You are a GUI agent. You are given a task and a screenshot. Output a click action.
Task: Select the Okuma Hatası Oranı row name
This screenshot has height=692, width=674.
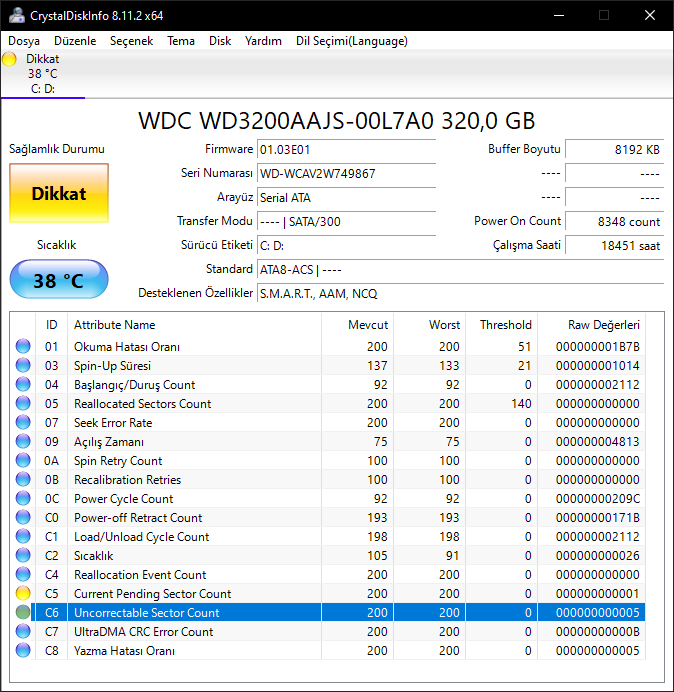point(127,347)
